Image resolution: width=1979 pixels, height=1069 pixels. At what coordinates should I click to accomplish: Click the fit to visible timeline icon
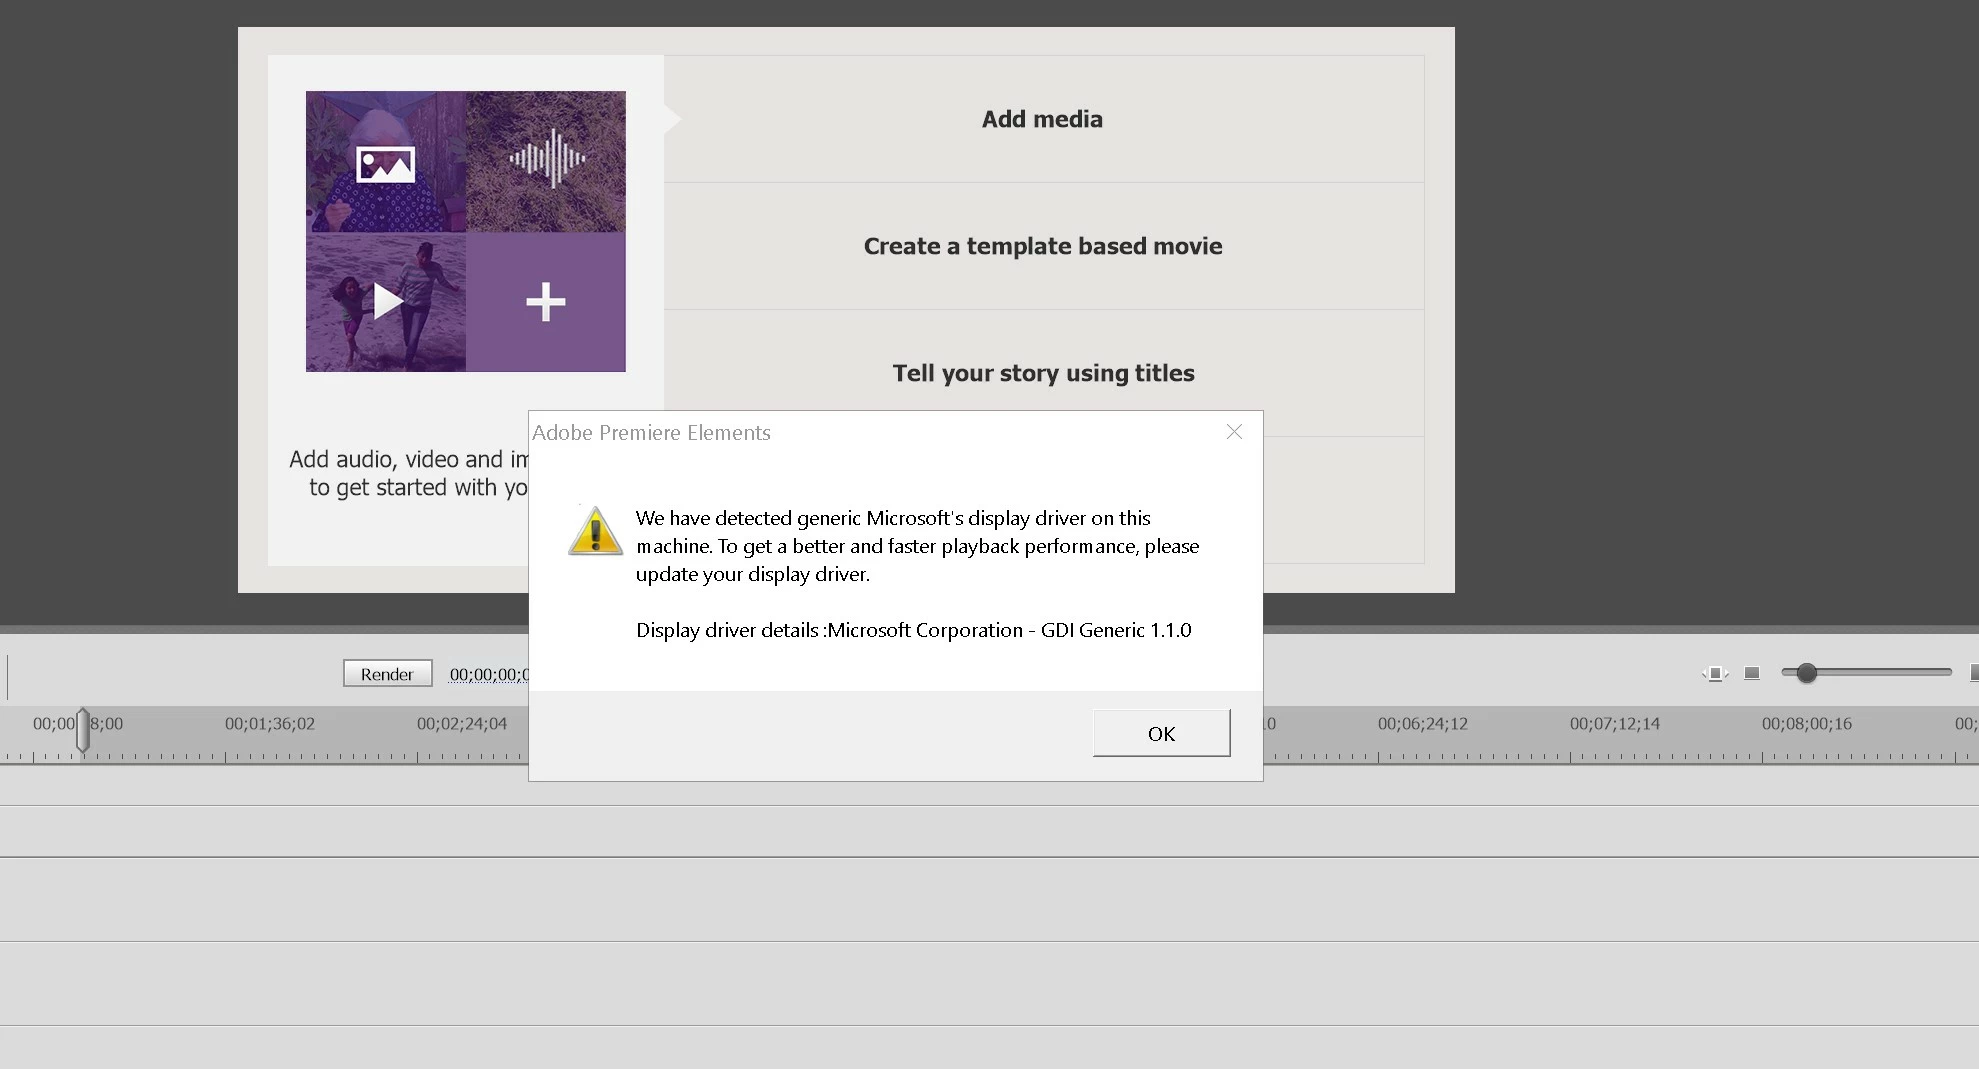[1715, 674]
